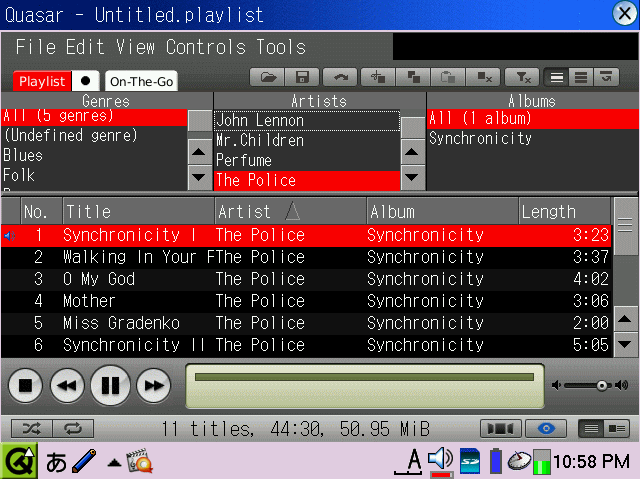This screenshot has width=640, height=479.
Task: Select Mr.Children in Artists
Action: pos(307,140)
